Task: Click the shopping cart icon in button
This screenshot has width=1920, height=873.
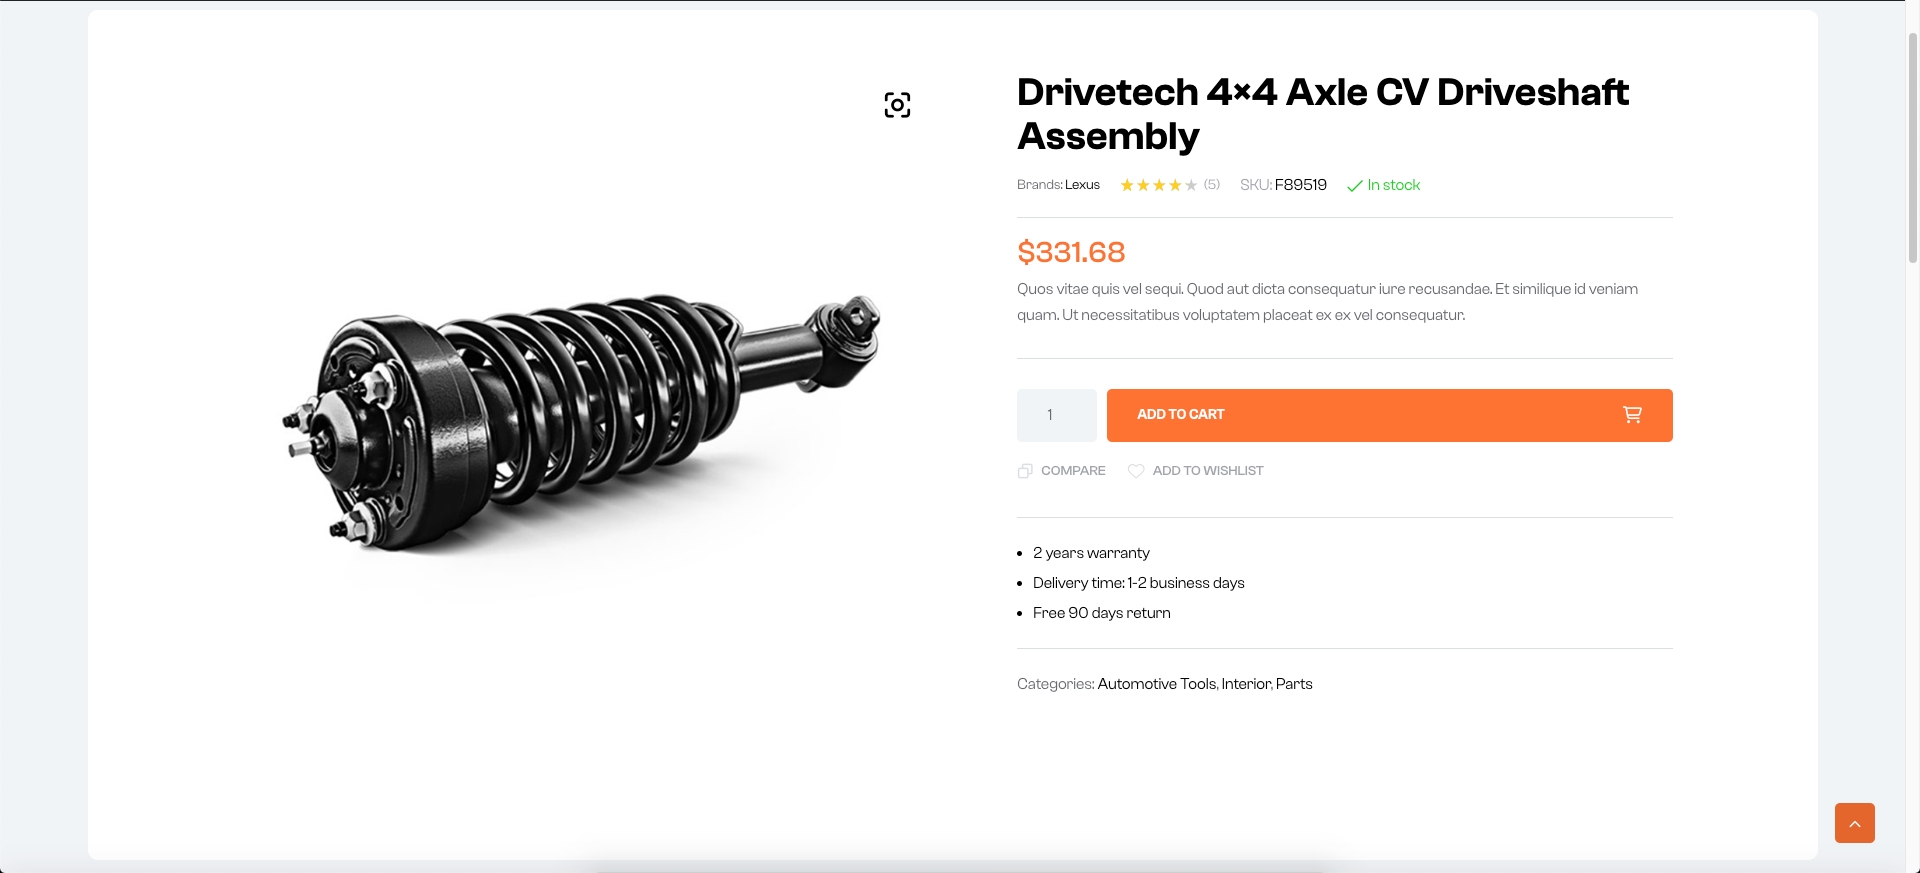Action: 1632,415
